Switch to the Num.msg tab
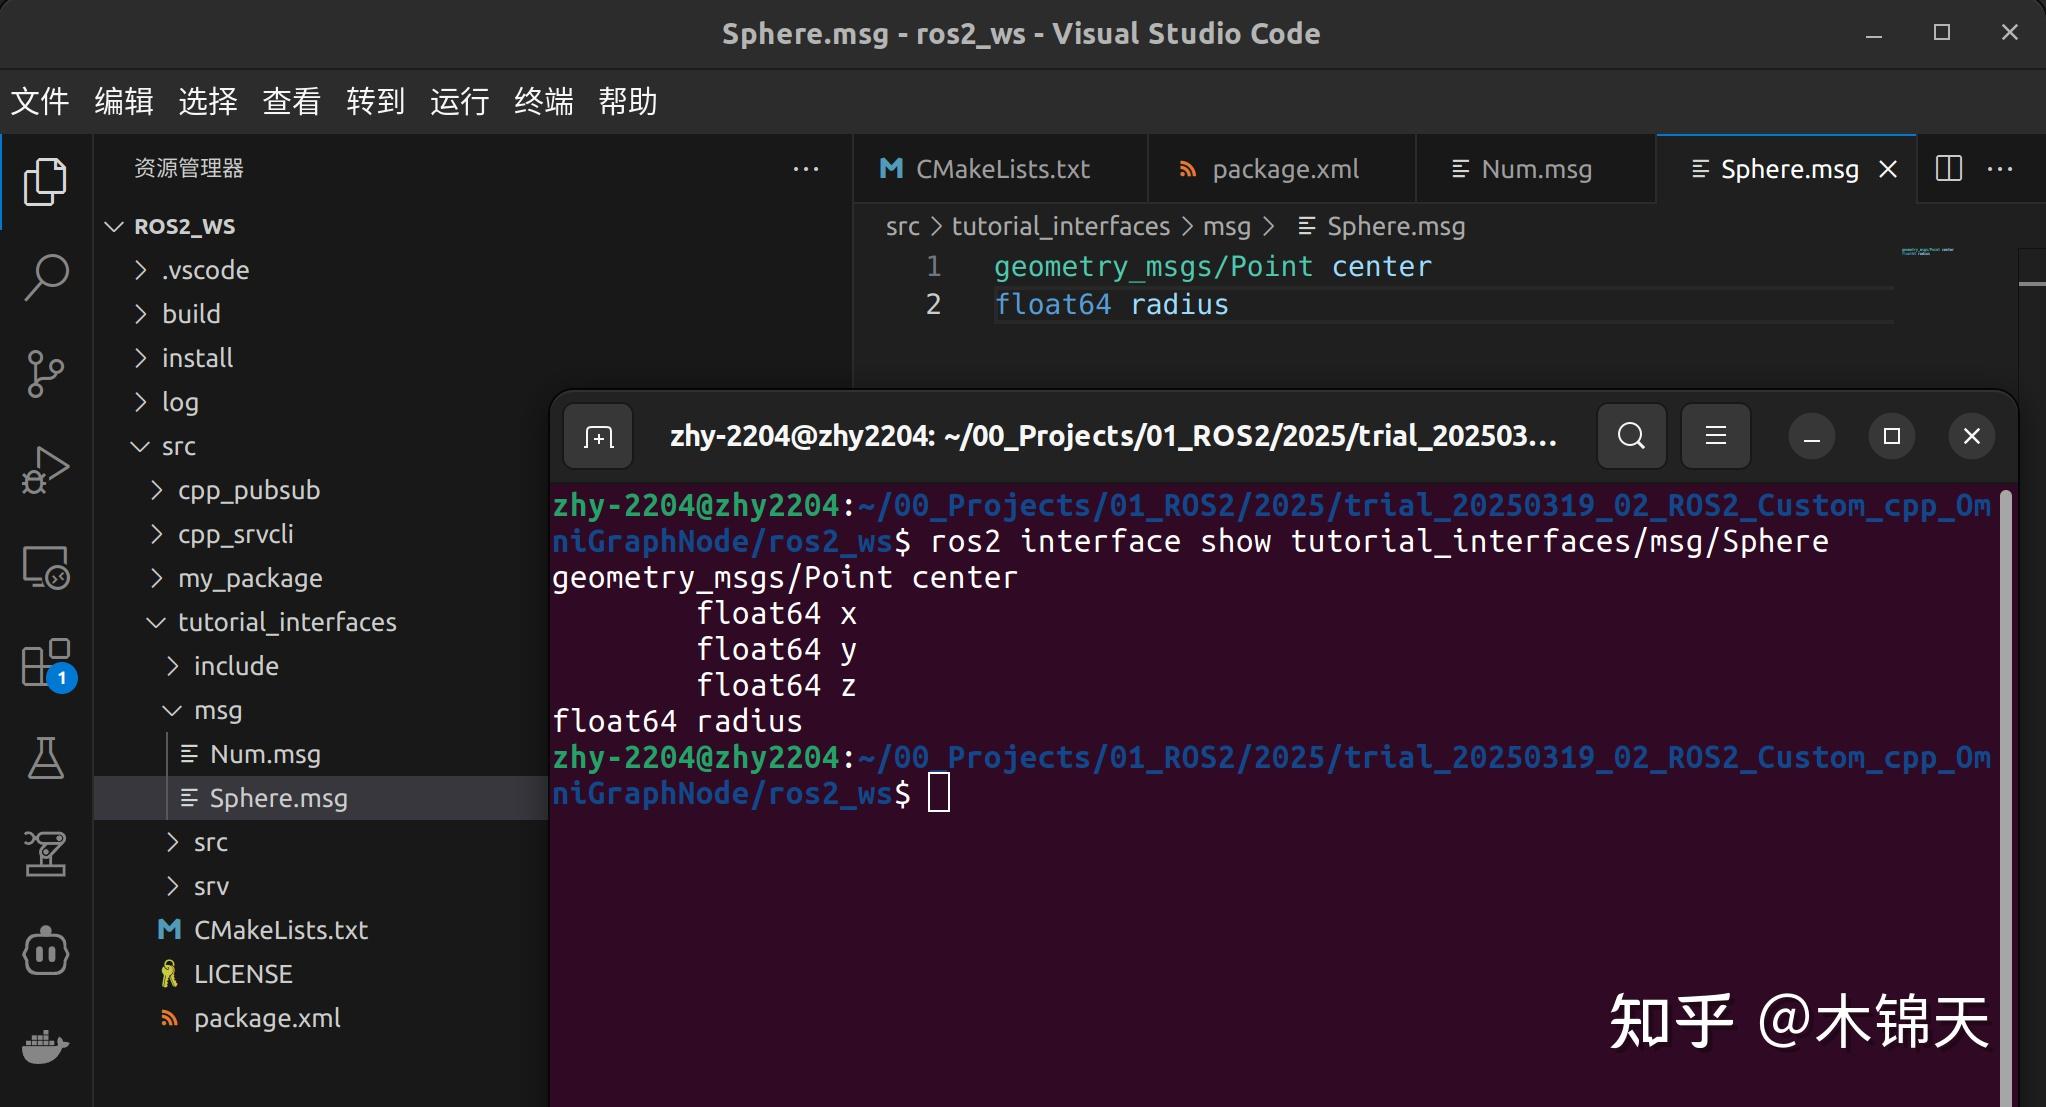2046x1107 pixels. tap(1536, 168)
